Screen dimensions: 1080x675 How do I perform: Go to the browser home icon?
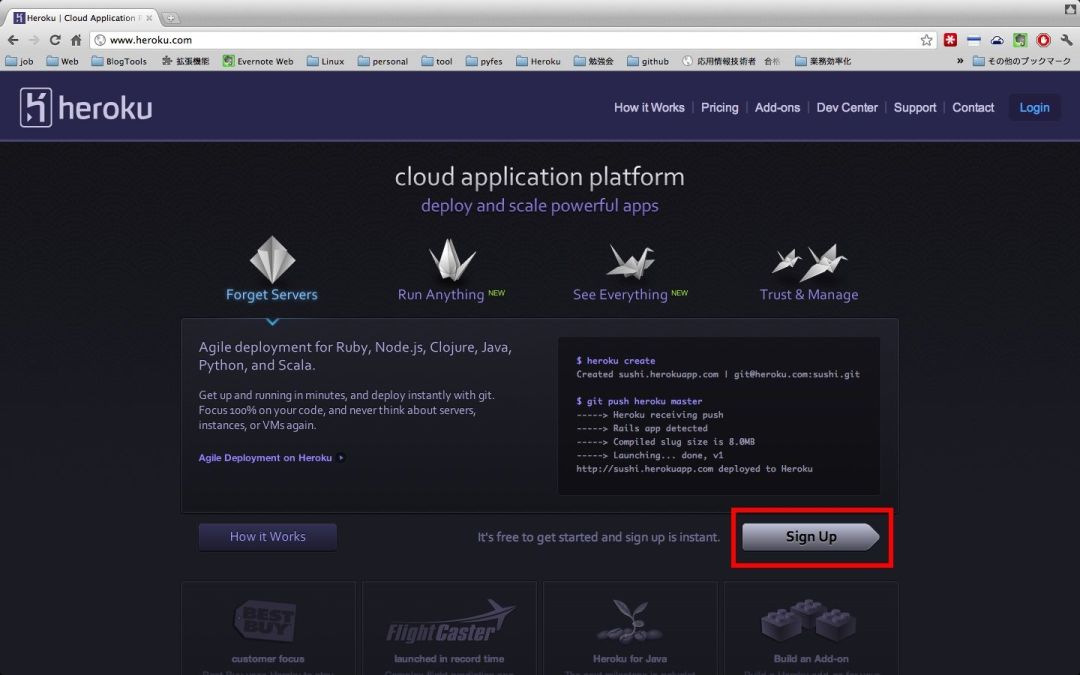(x=76, y=40)
